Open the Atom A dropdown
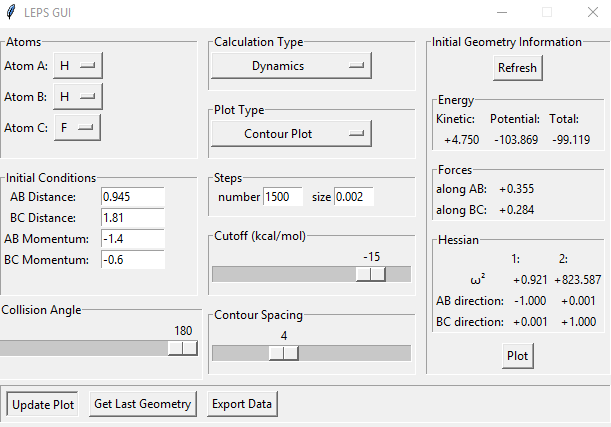Image resolution: width=611 pixels, height=427 pixels. pyautogui.click(x=78, y=65)
